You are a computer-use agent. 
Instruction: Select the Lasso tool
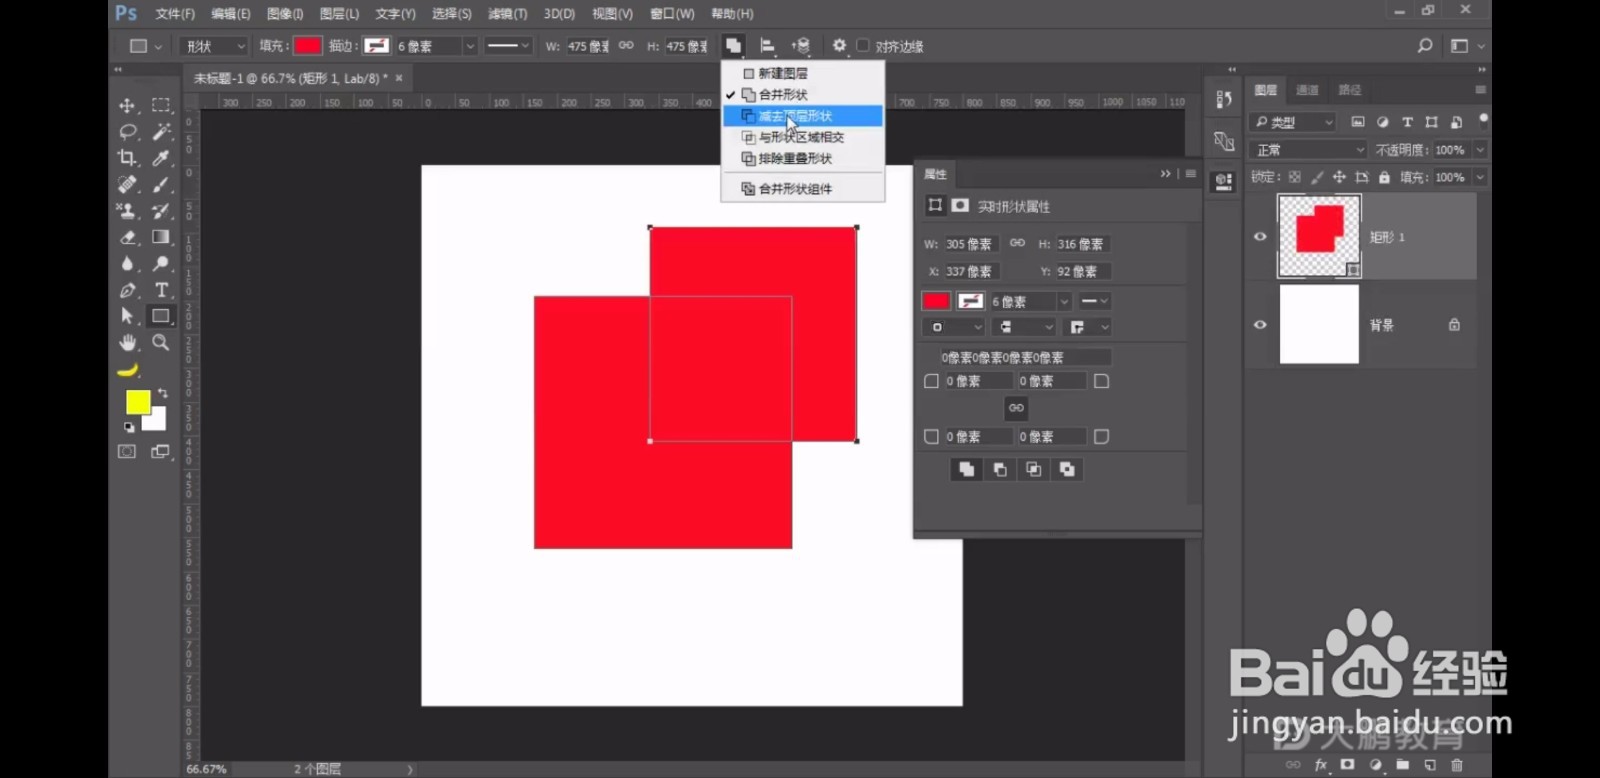(x=127, y=131)
